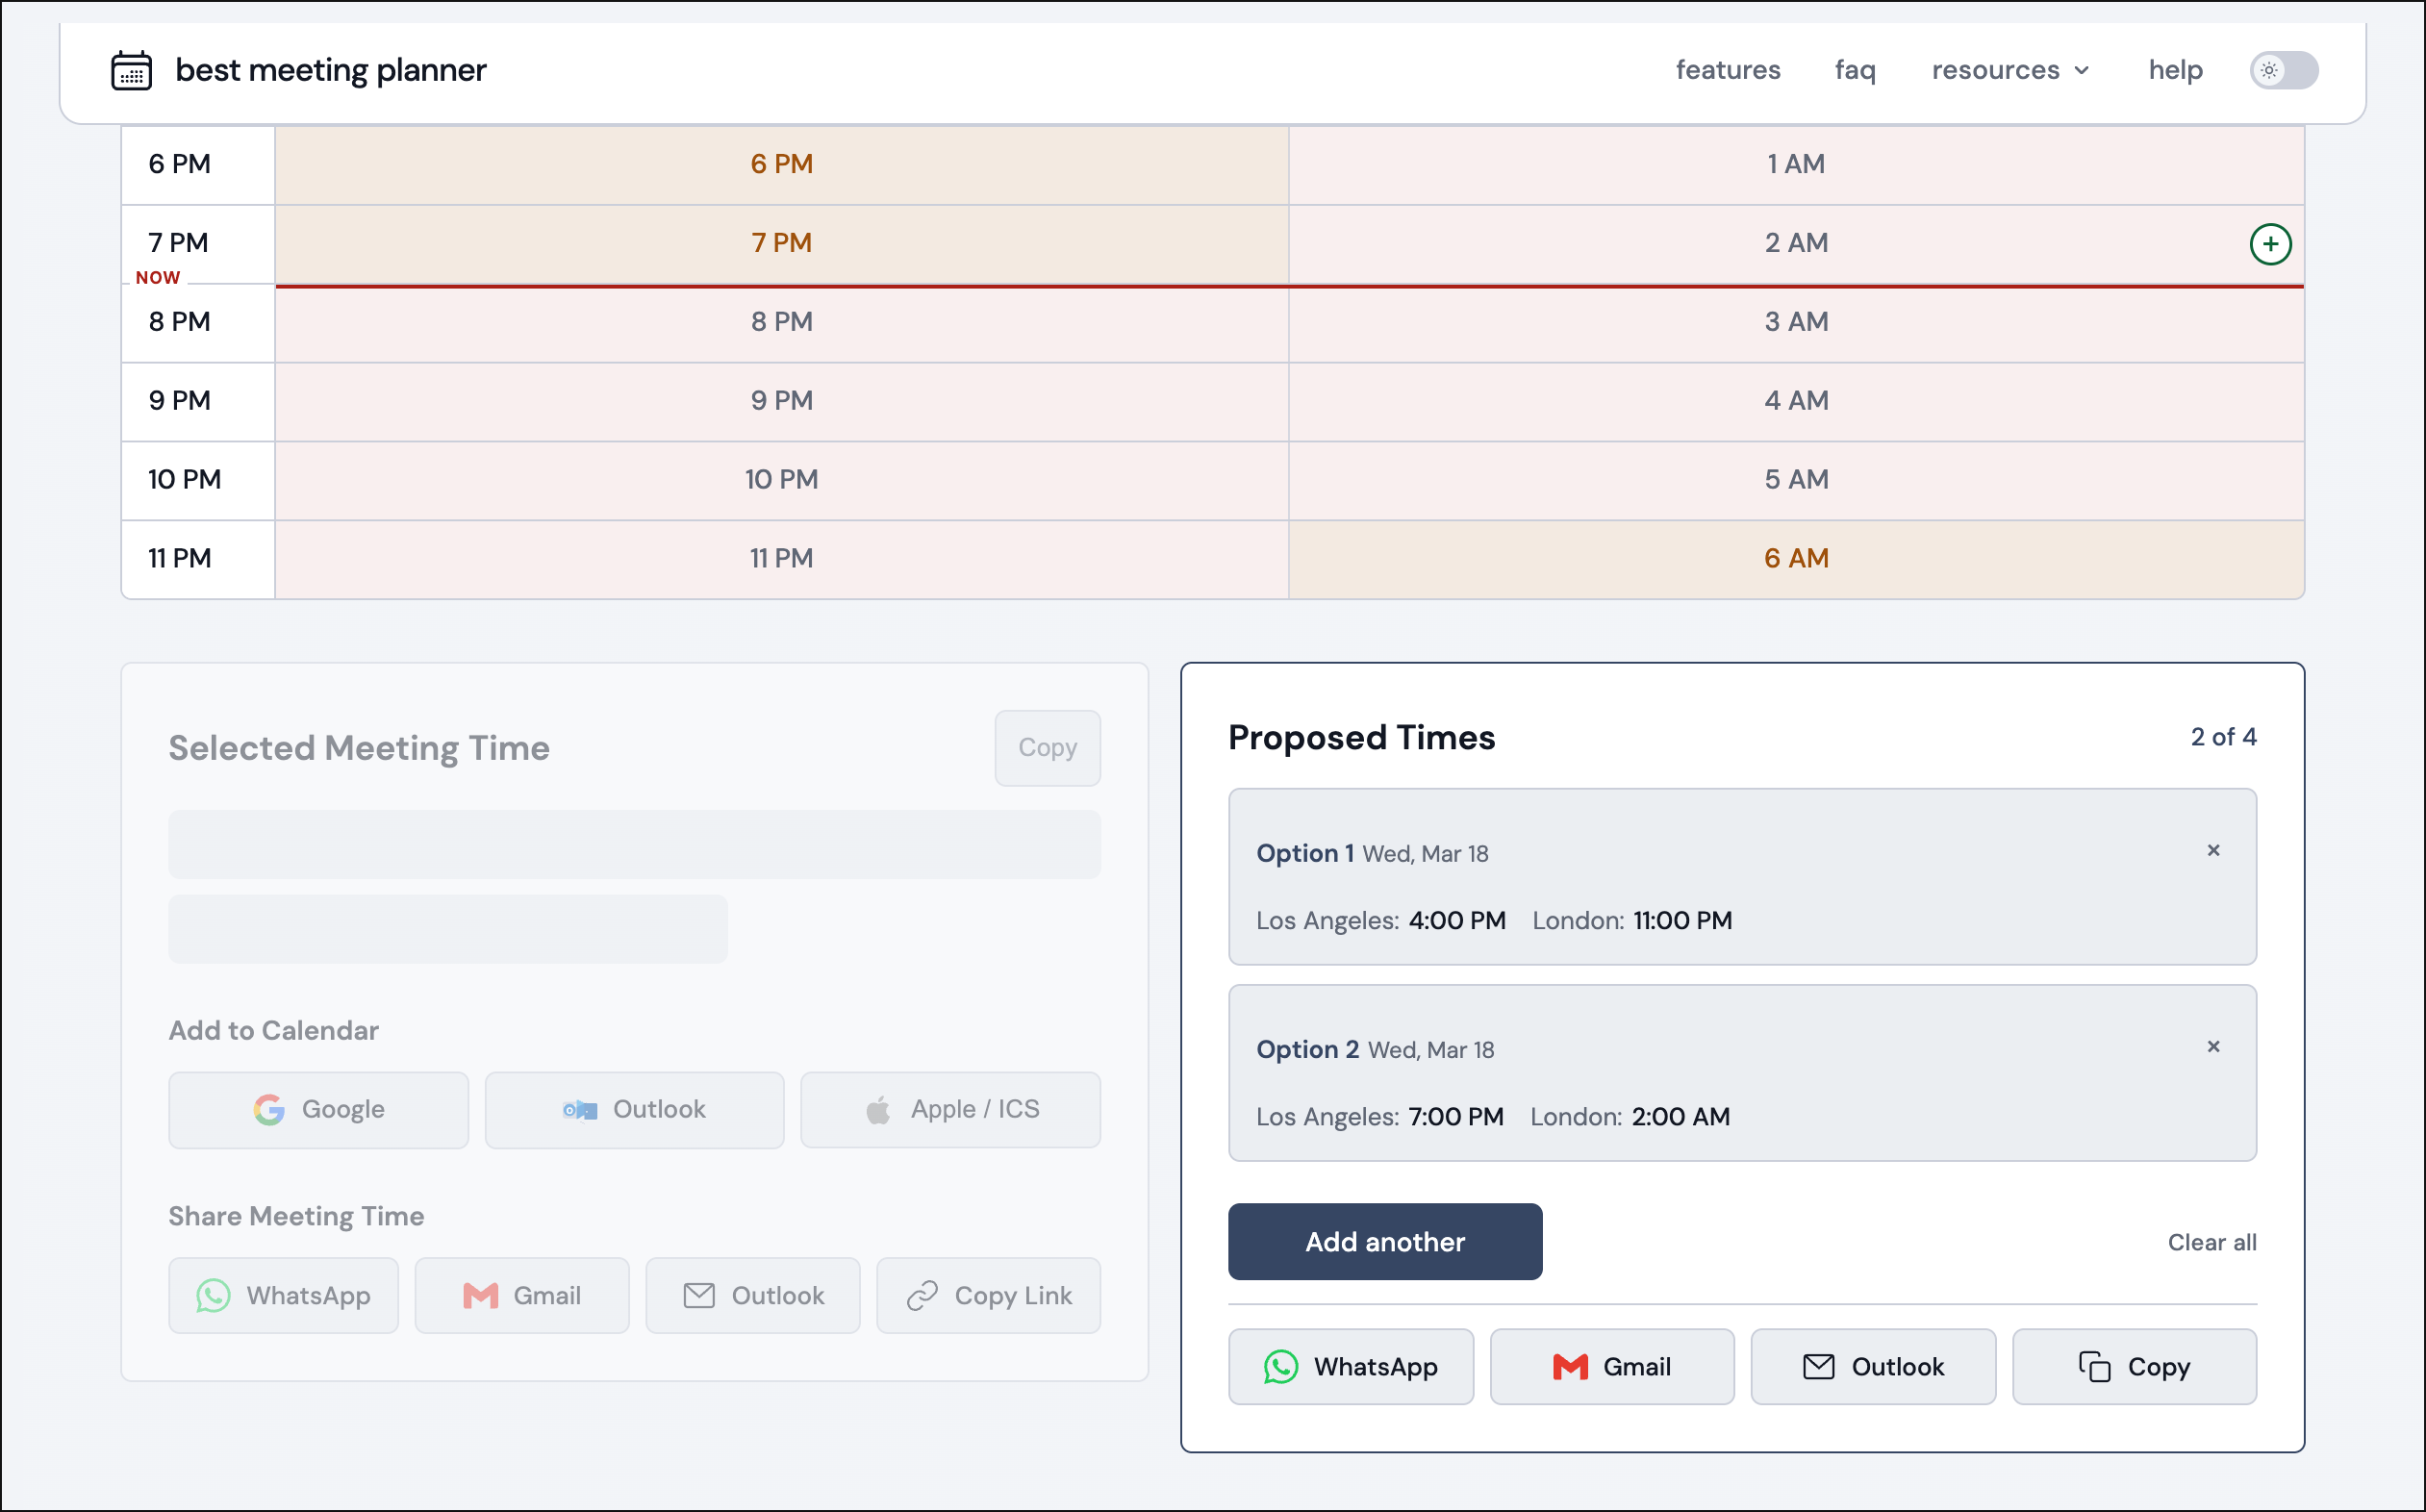Copy the meeting link

pyautogui.click(x=988, y=1295)
